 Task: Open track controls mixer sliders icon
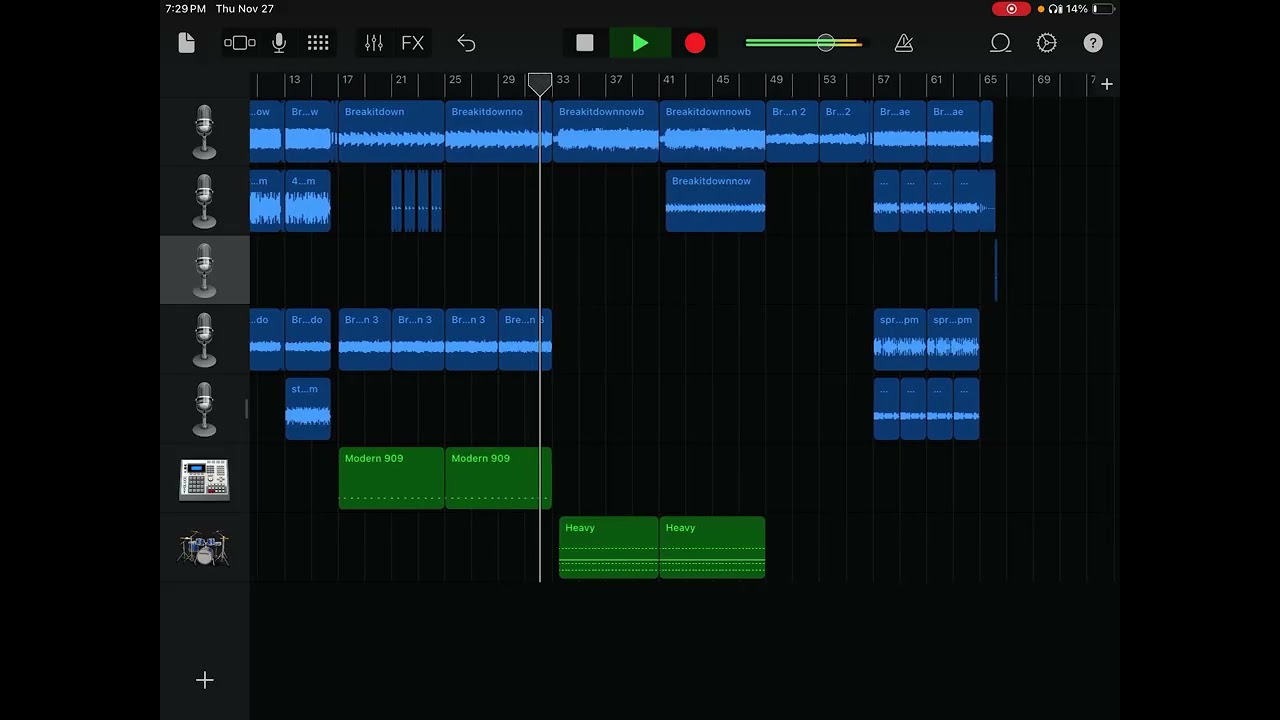click(374, 43)
